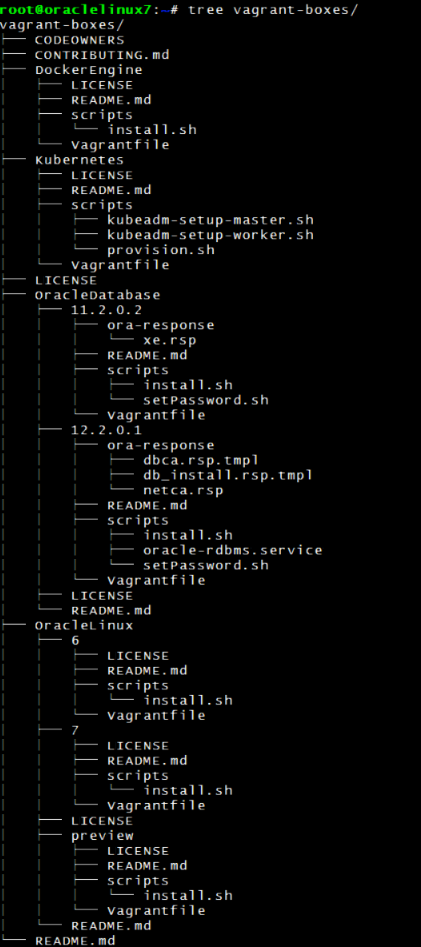Image resolution: width=421 pixels, height=947 pixels.
Task: Click the root prompt text root@oraclelinux7
Action: pyautogui.click(x=80, y=10)
